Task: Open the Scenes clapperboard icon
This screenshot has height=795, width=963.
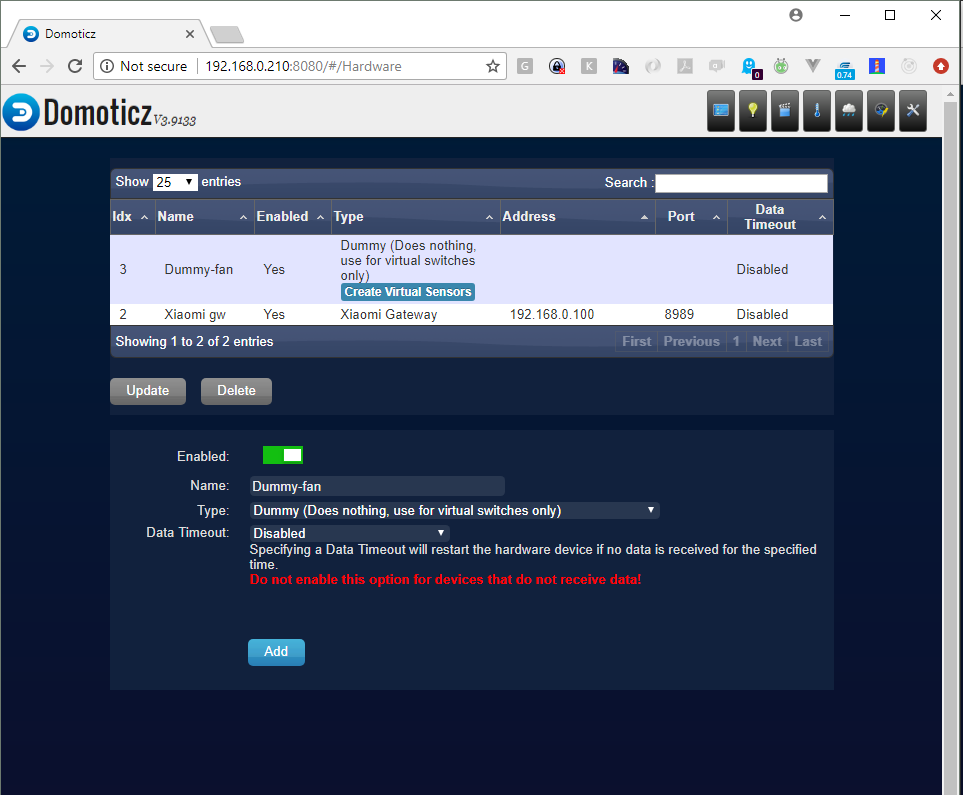Action: (x=784, y=111)
